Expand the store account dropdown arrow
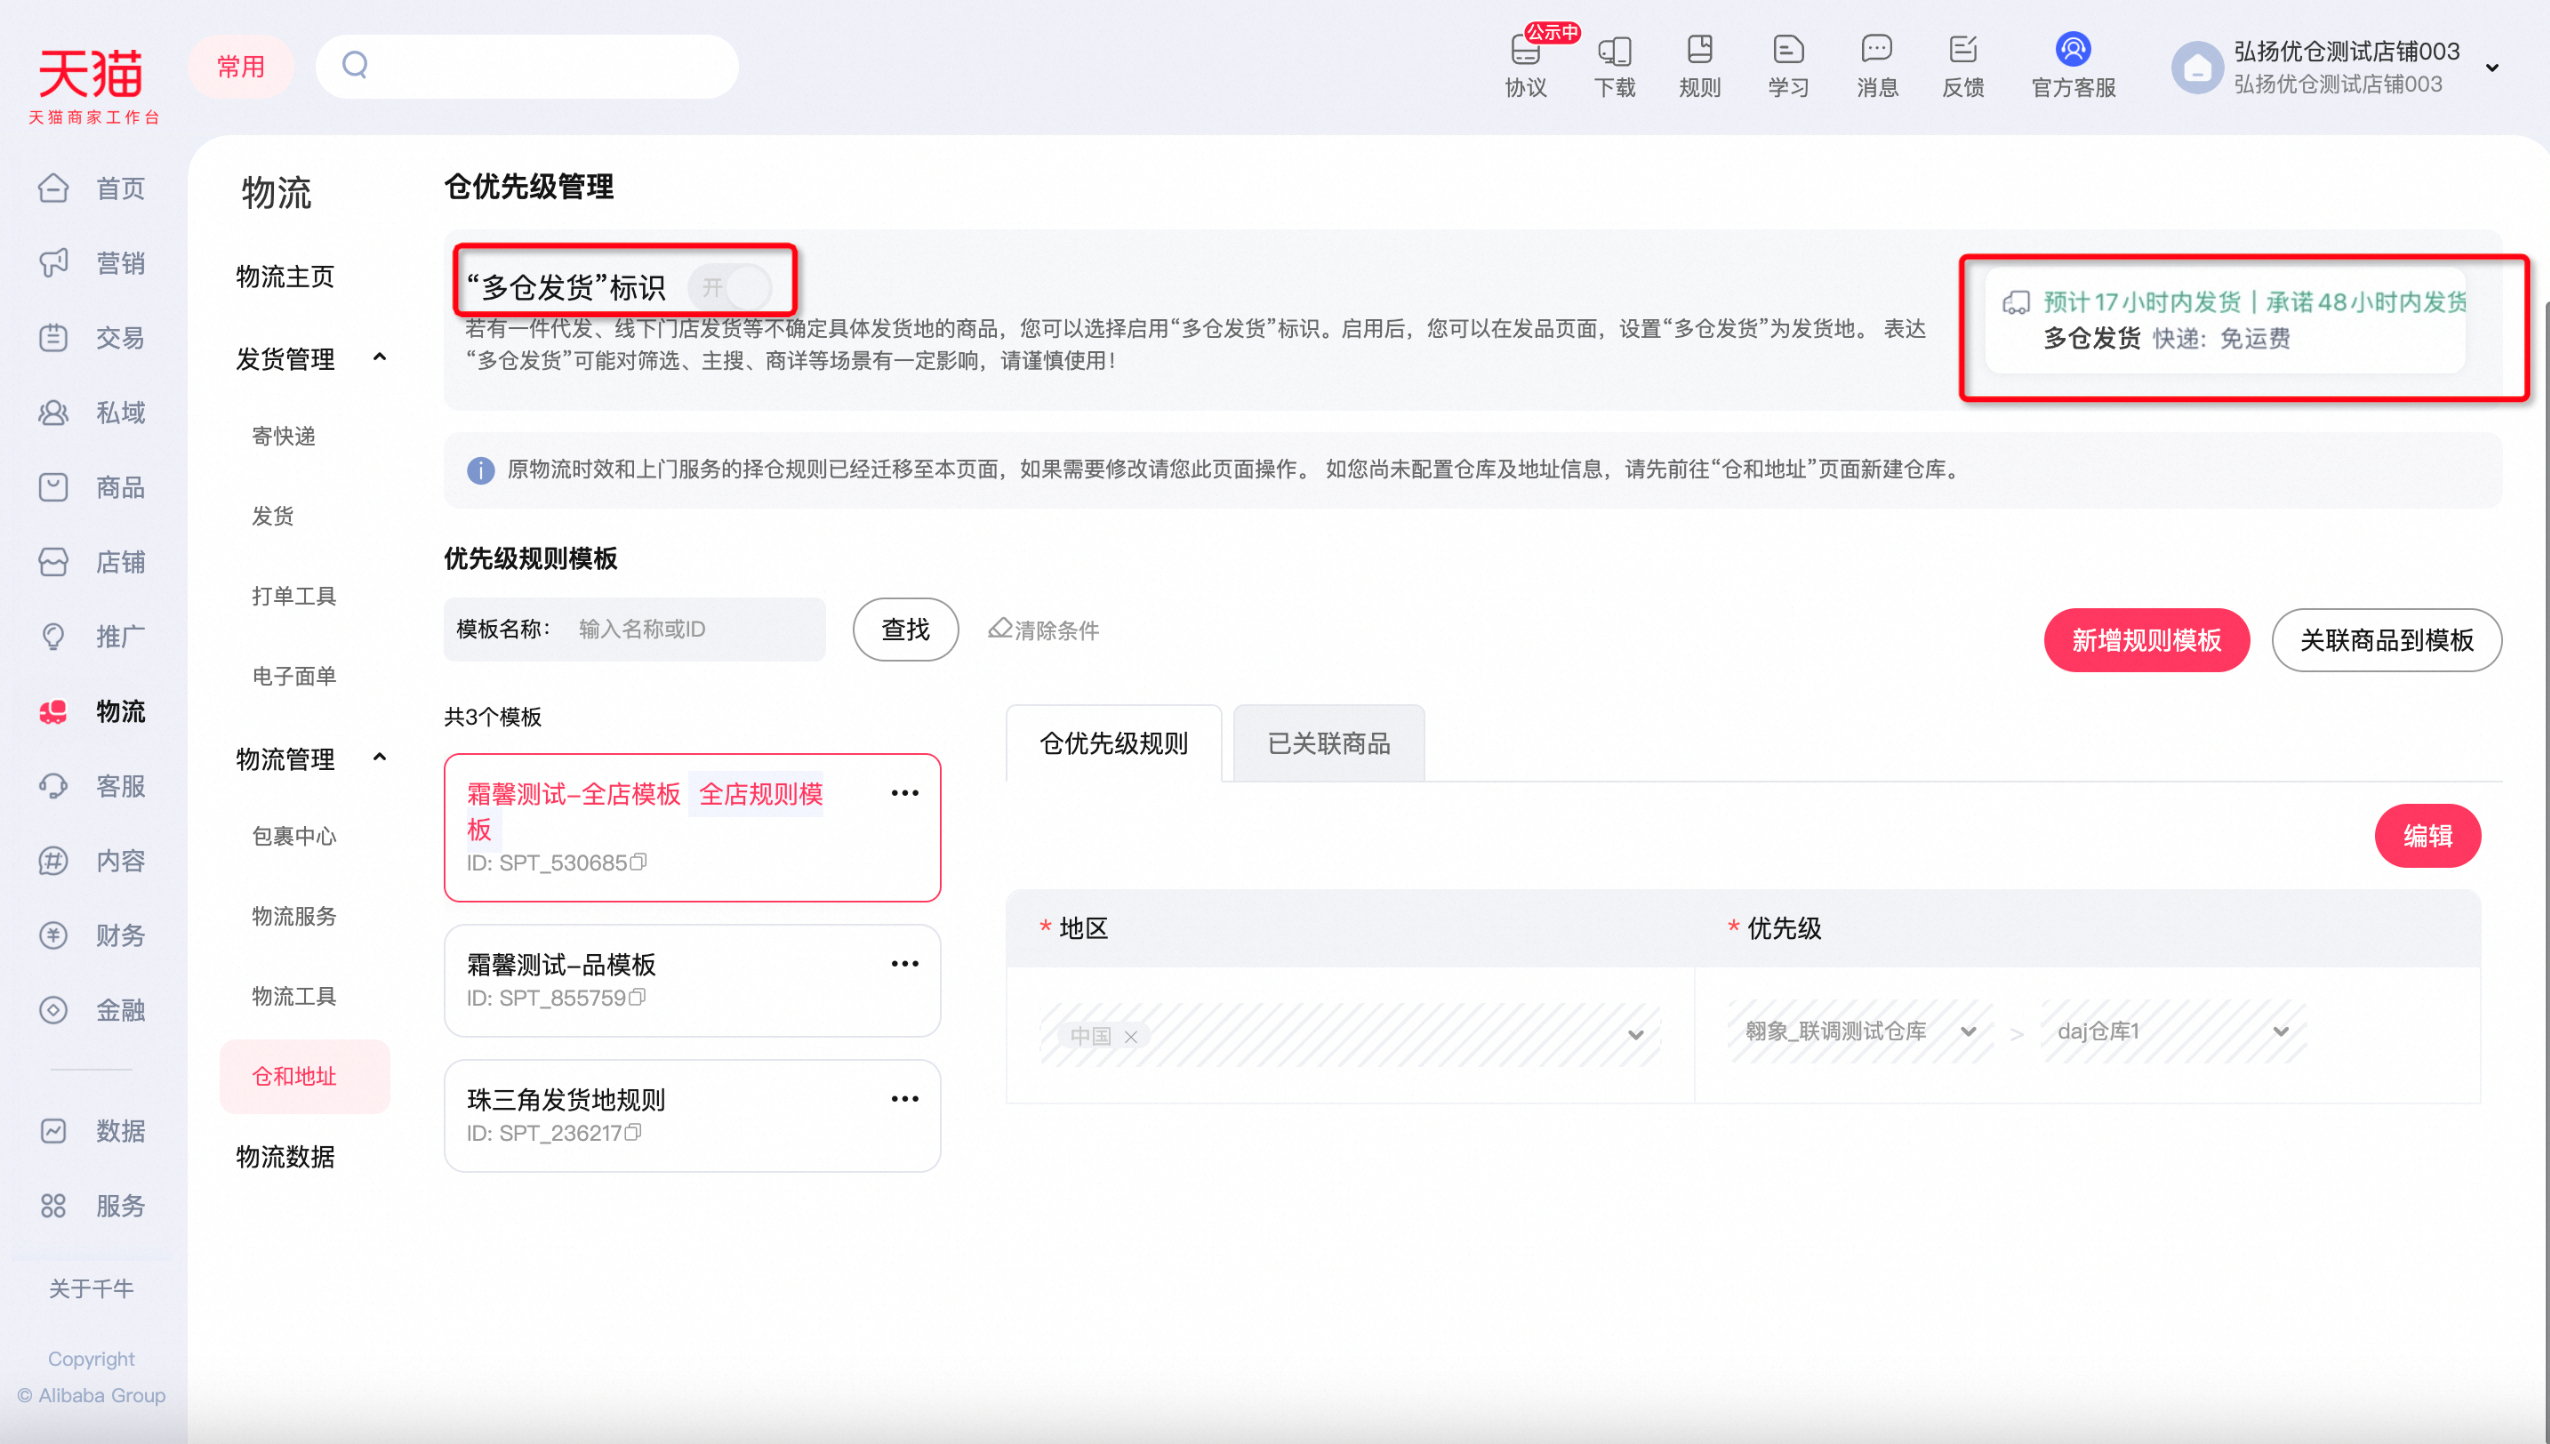The height and width of the screenshot is (1444, 2550). tap(2493, 68)
